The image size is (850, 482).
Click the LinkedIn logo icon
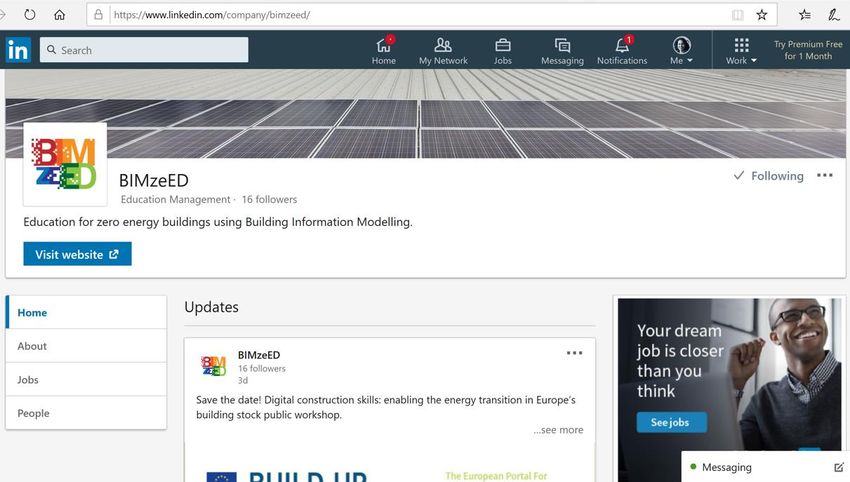(x=18, y=50)
